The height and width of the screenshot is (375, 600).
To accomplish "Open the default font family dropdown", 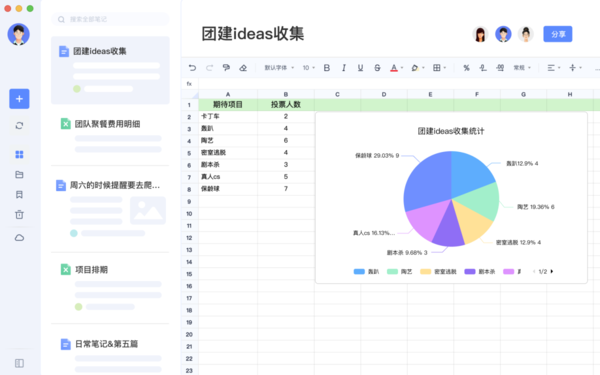I will pyautogui.click(x=279, y=68).
